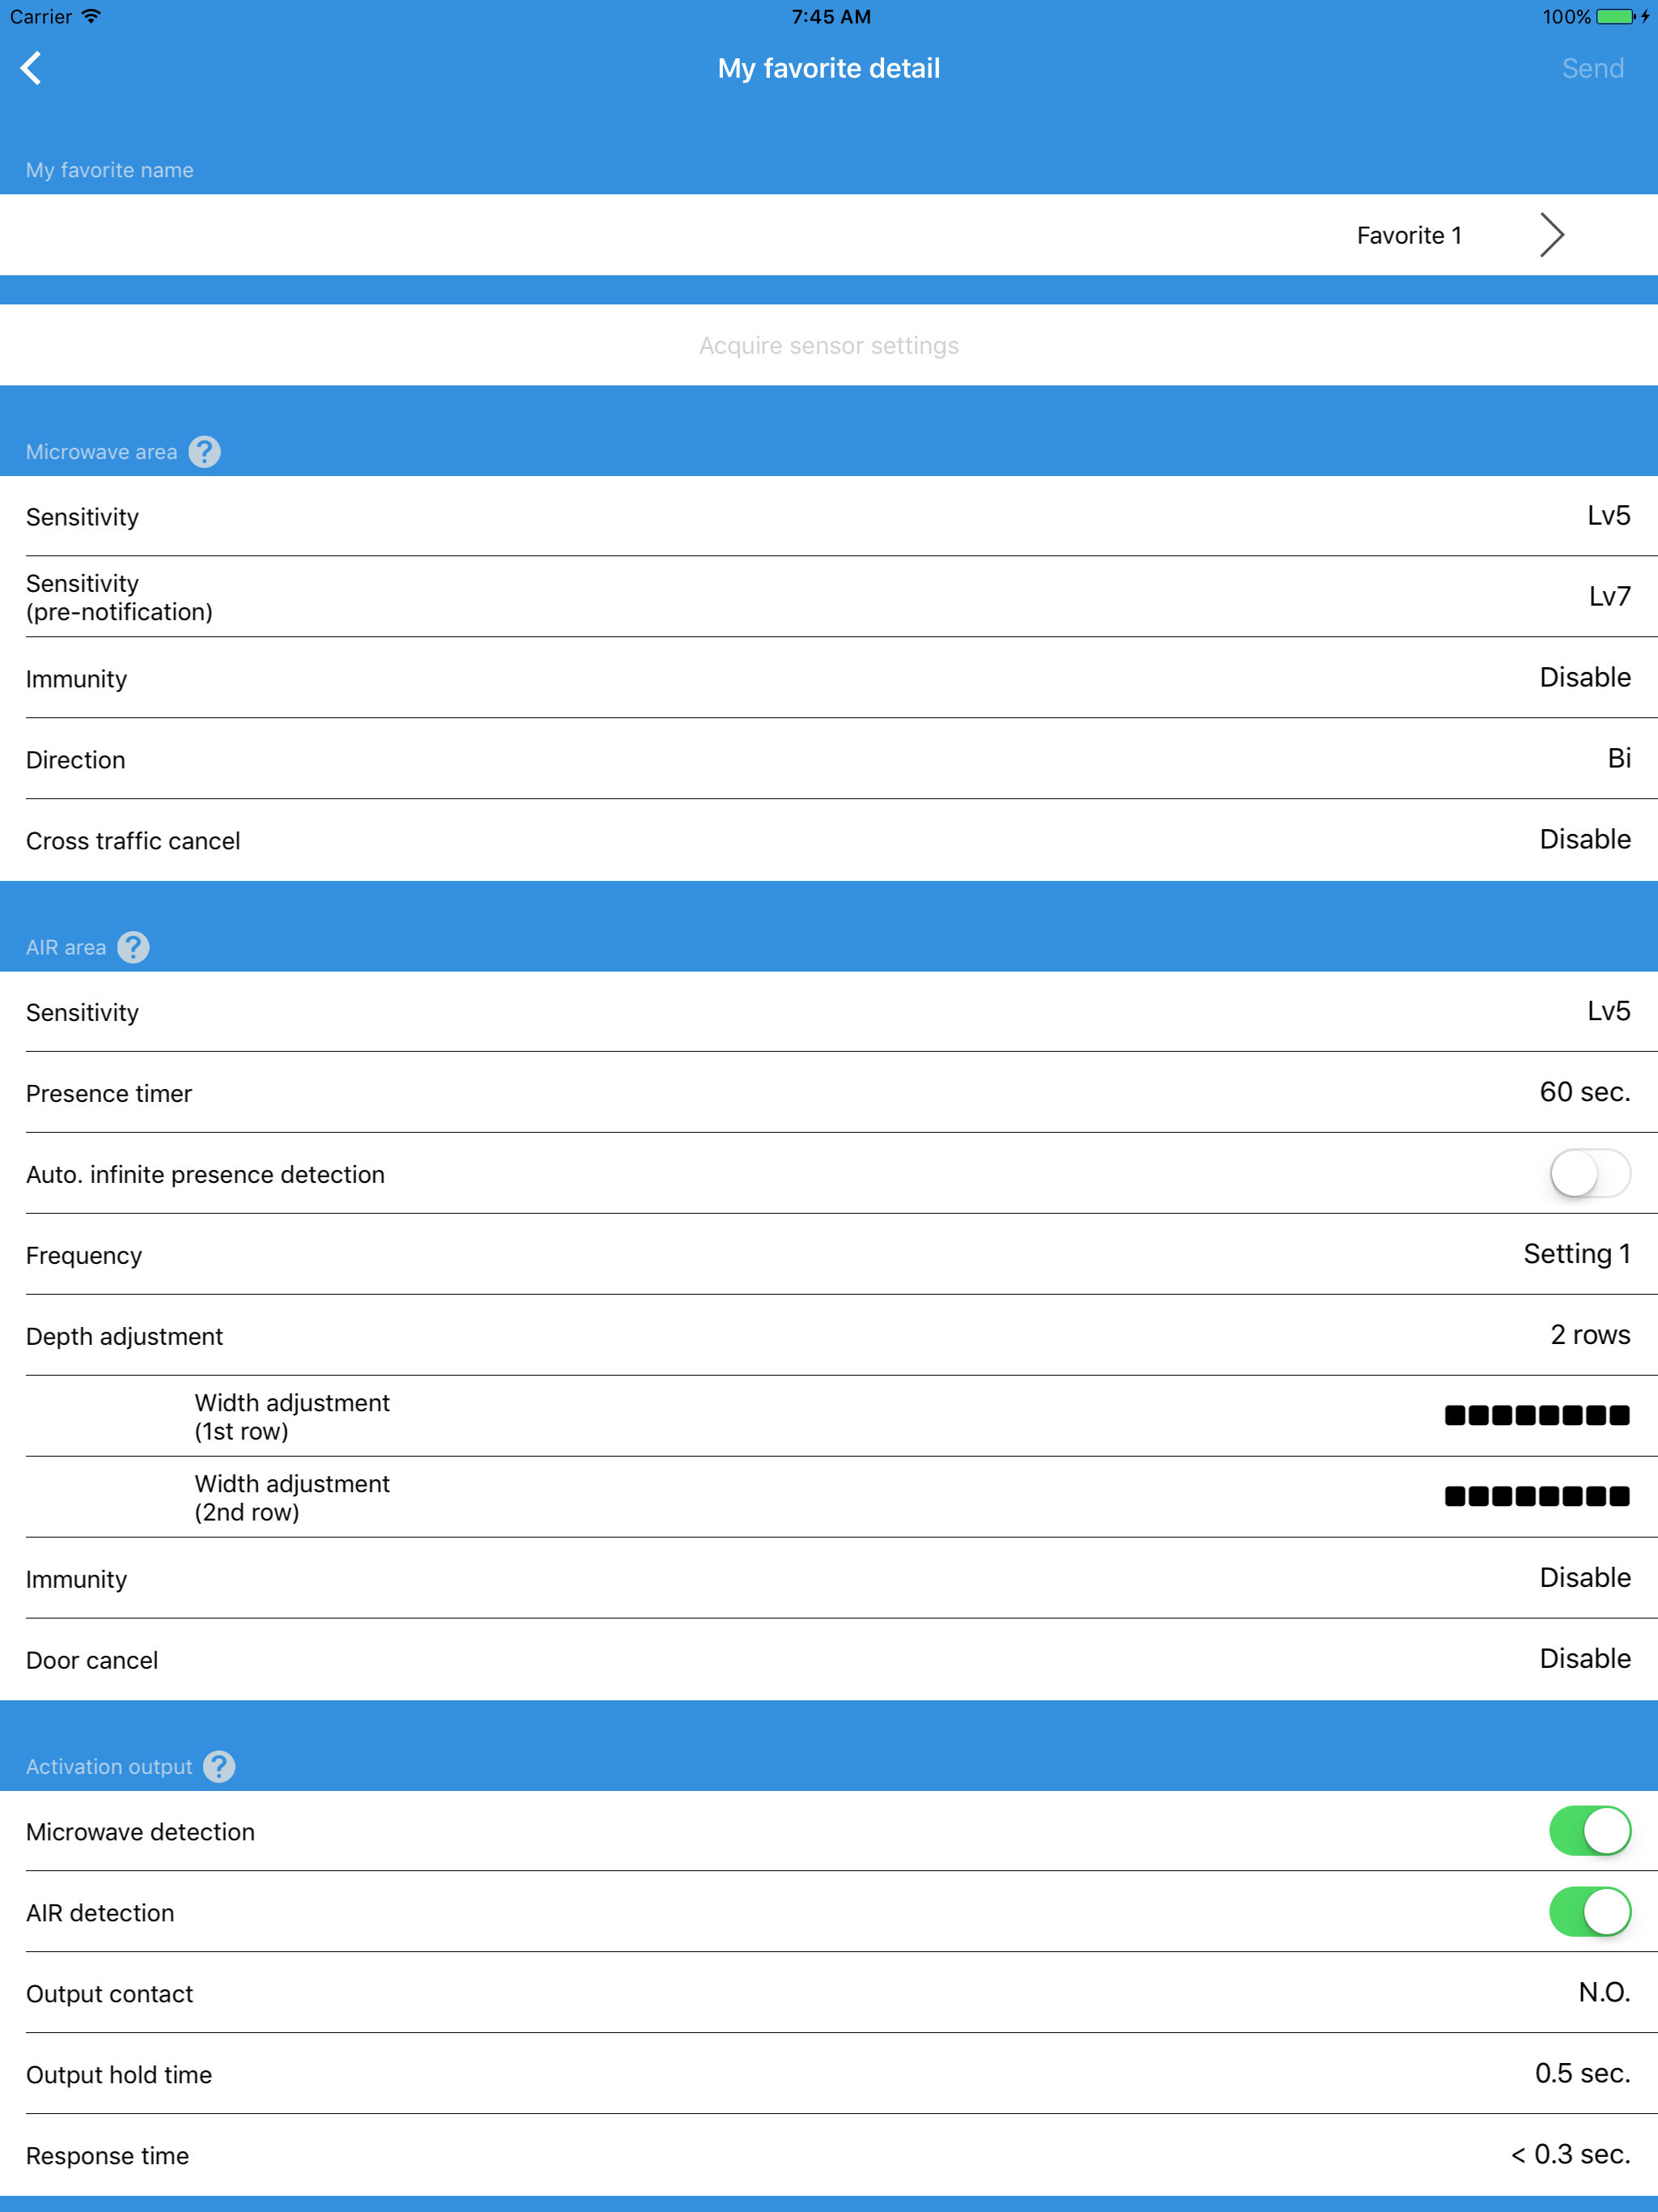This screenshot has width=1658, height=2212.
Task: Tap the Activation output section header
Action: [x=109, y=1767]
